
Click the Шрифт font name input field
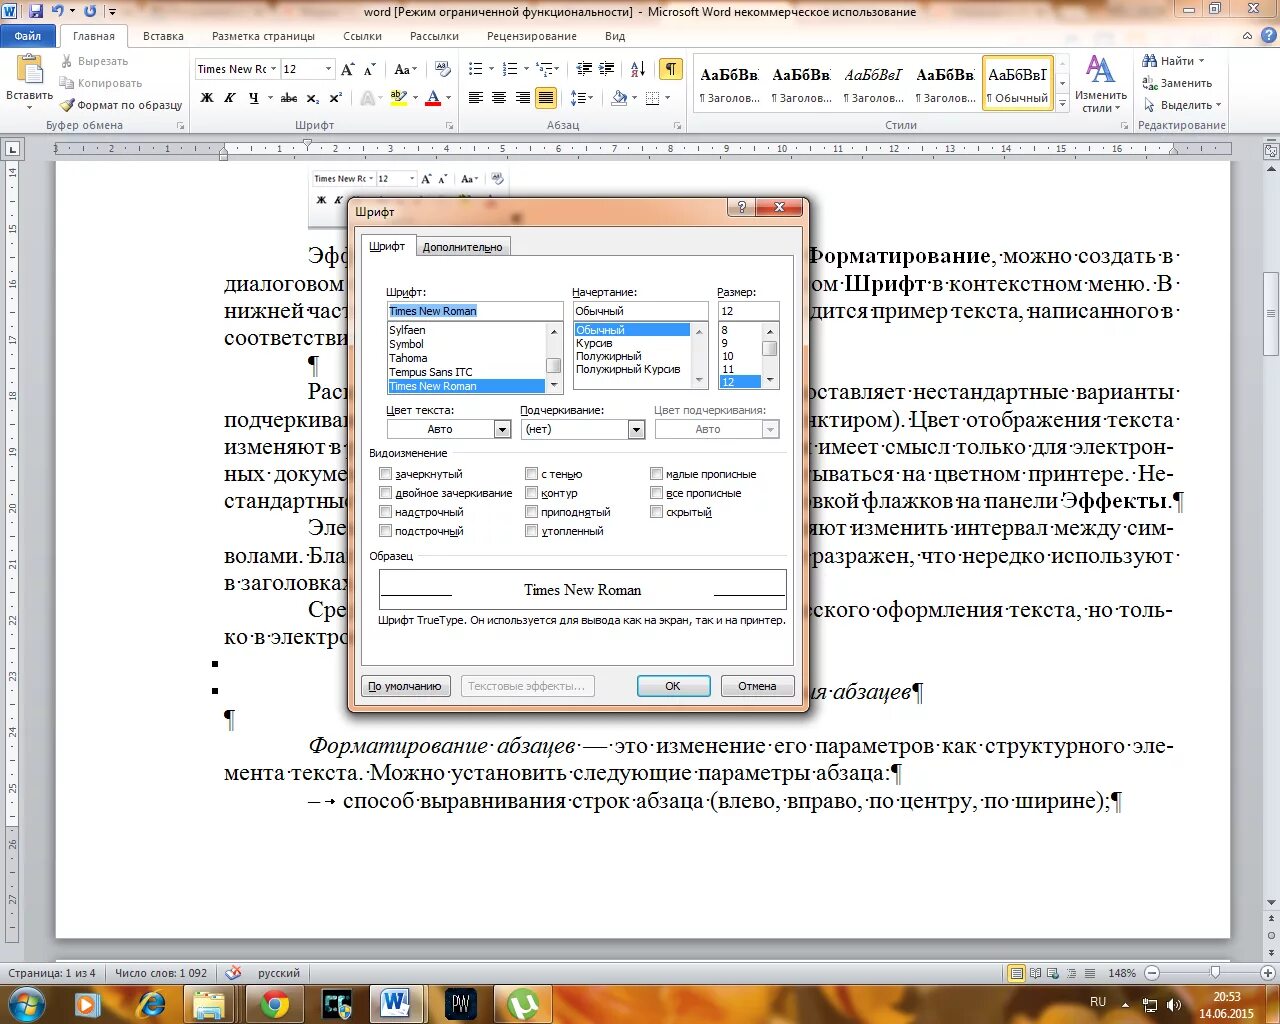tap(475, 311)
